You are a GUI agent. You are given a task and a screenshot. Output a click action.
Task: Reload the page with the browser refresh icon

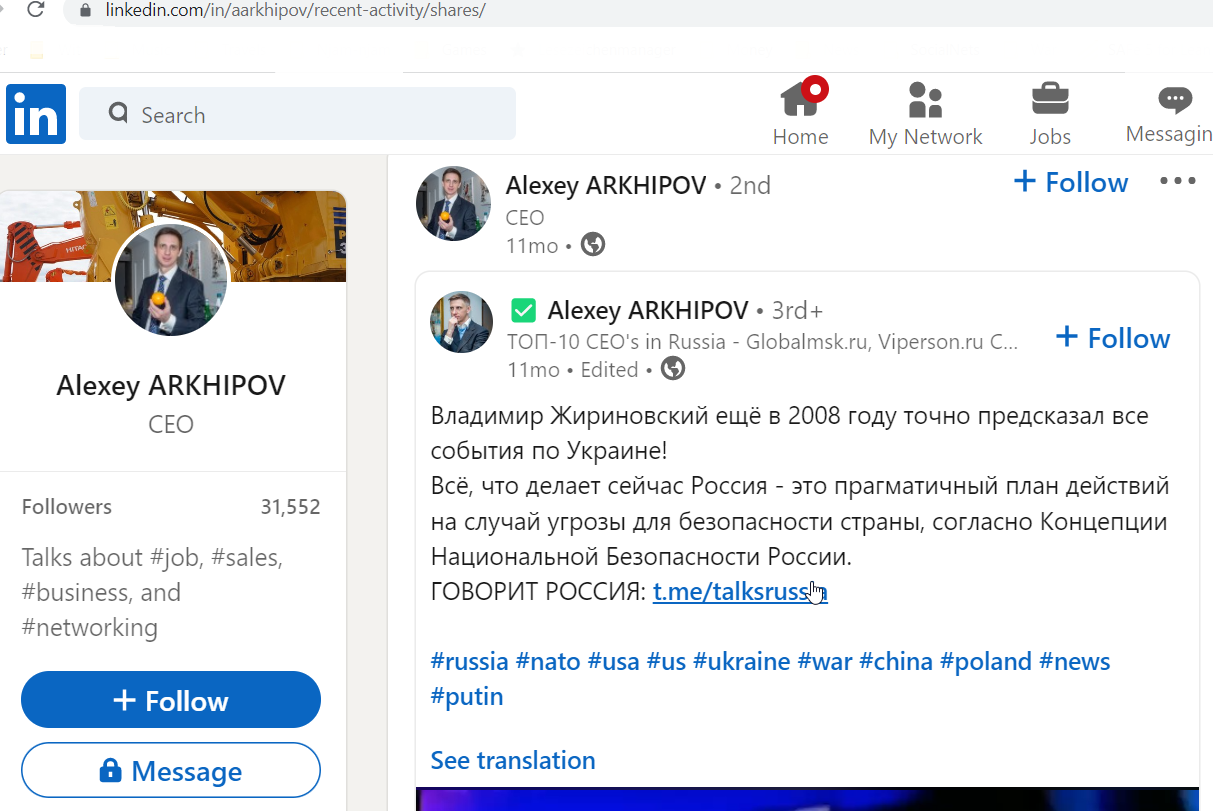coord(35,11)
